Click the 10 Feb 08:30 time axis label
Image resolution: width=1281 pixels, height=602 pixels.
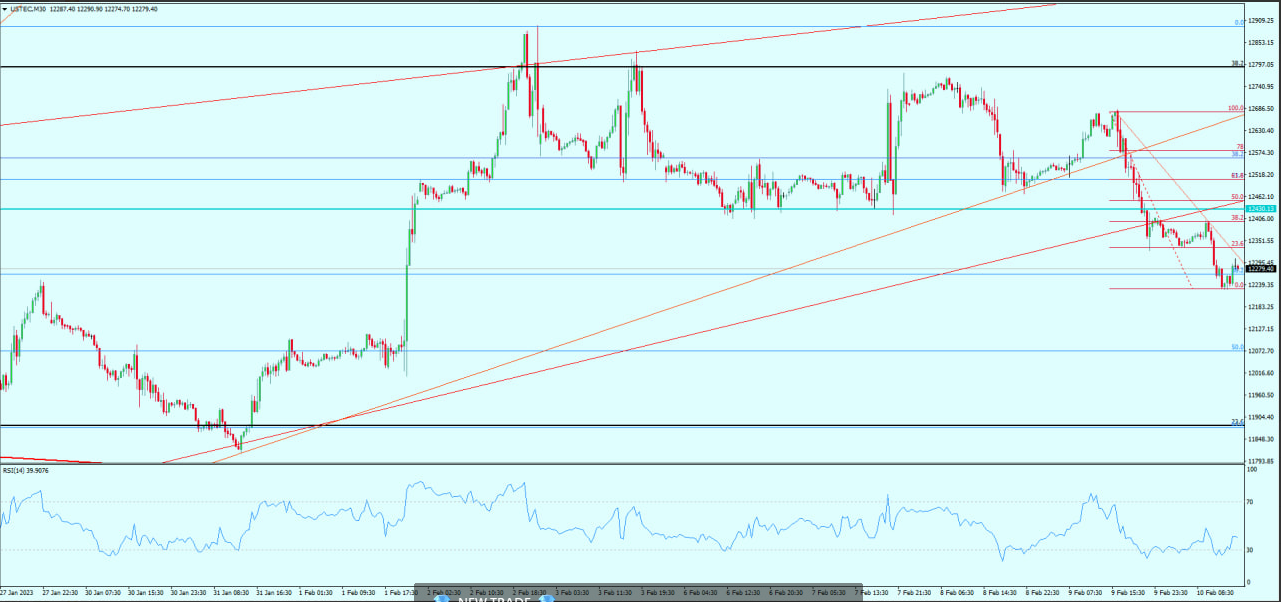click(1214, 592)
